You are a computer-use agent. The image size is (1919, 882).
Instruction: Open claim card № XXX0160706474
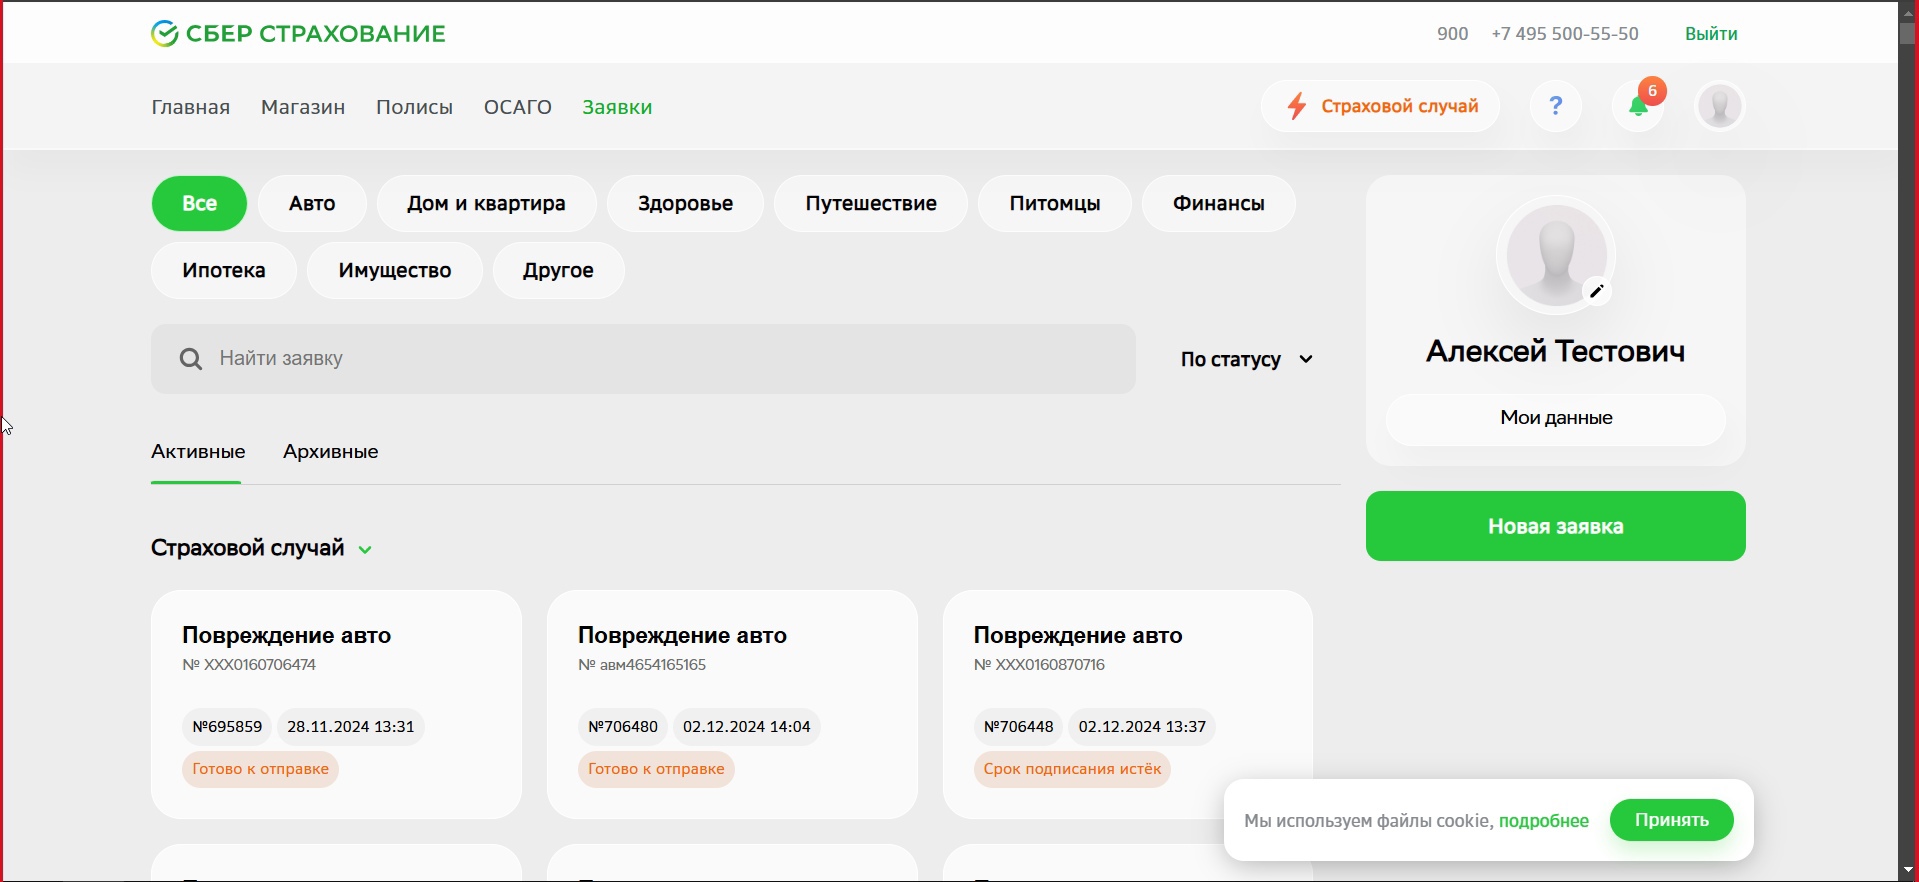336,705
